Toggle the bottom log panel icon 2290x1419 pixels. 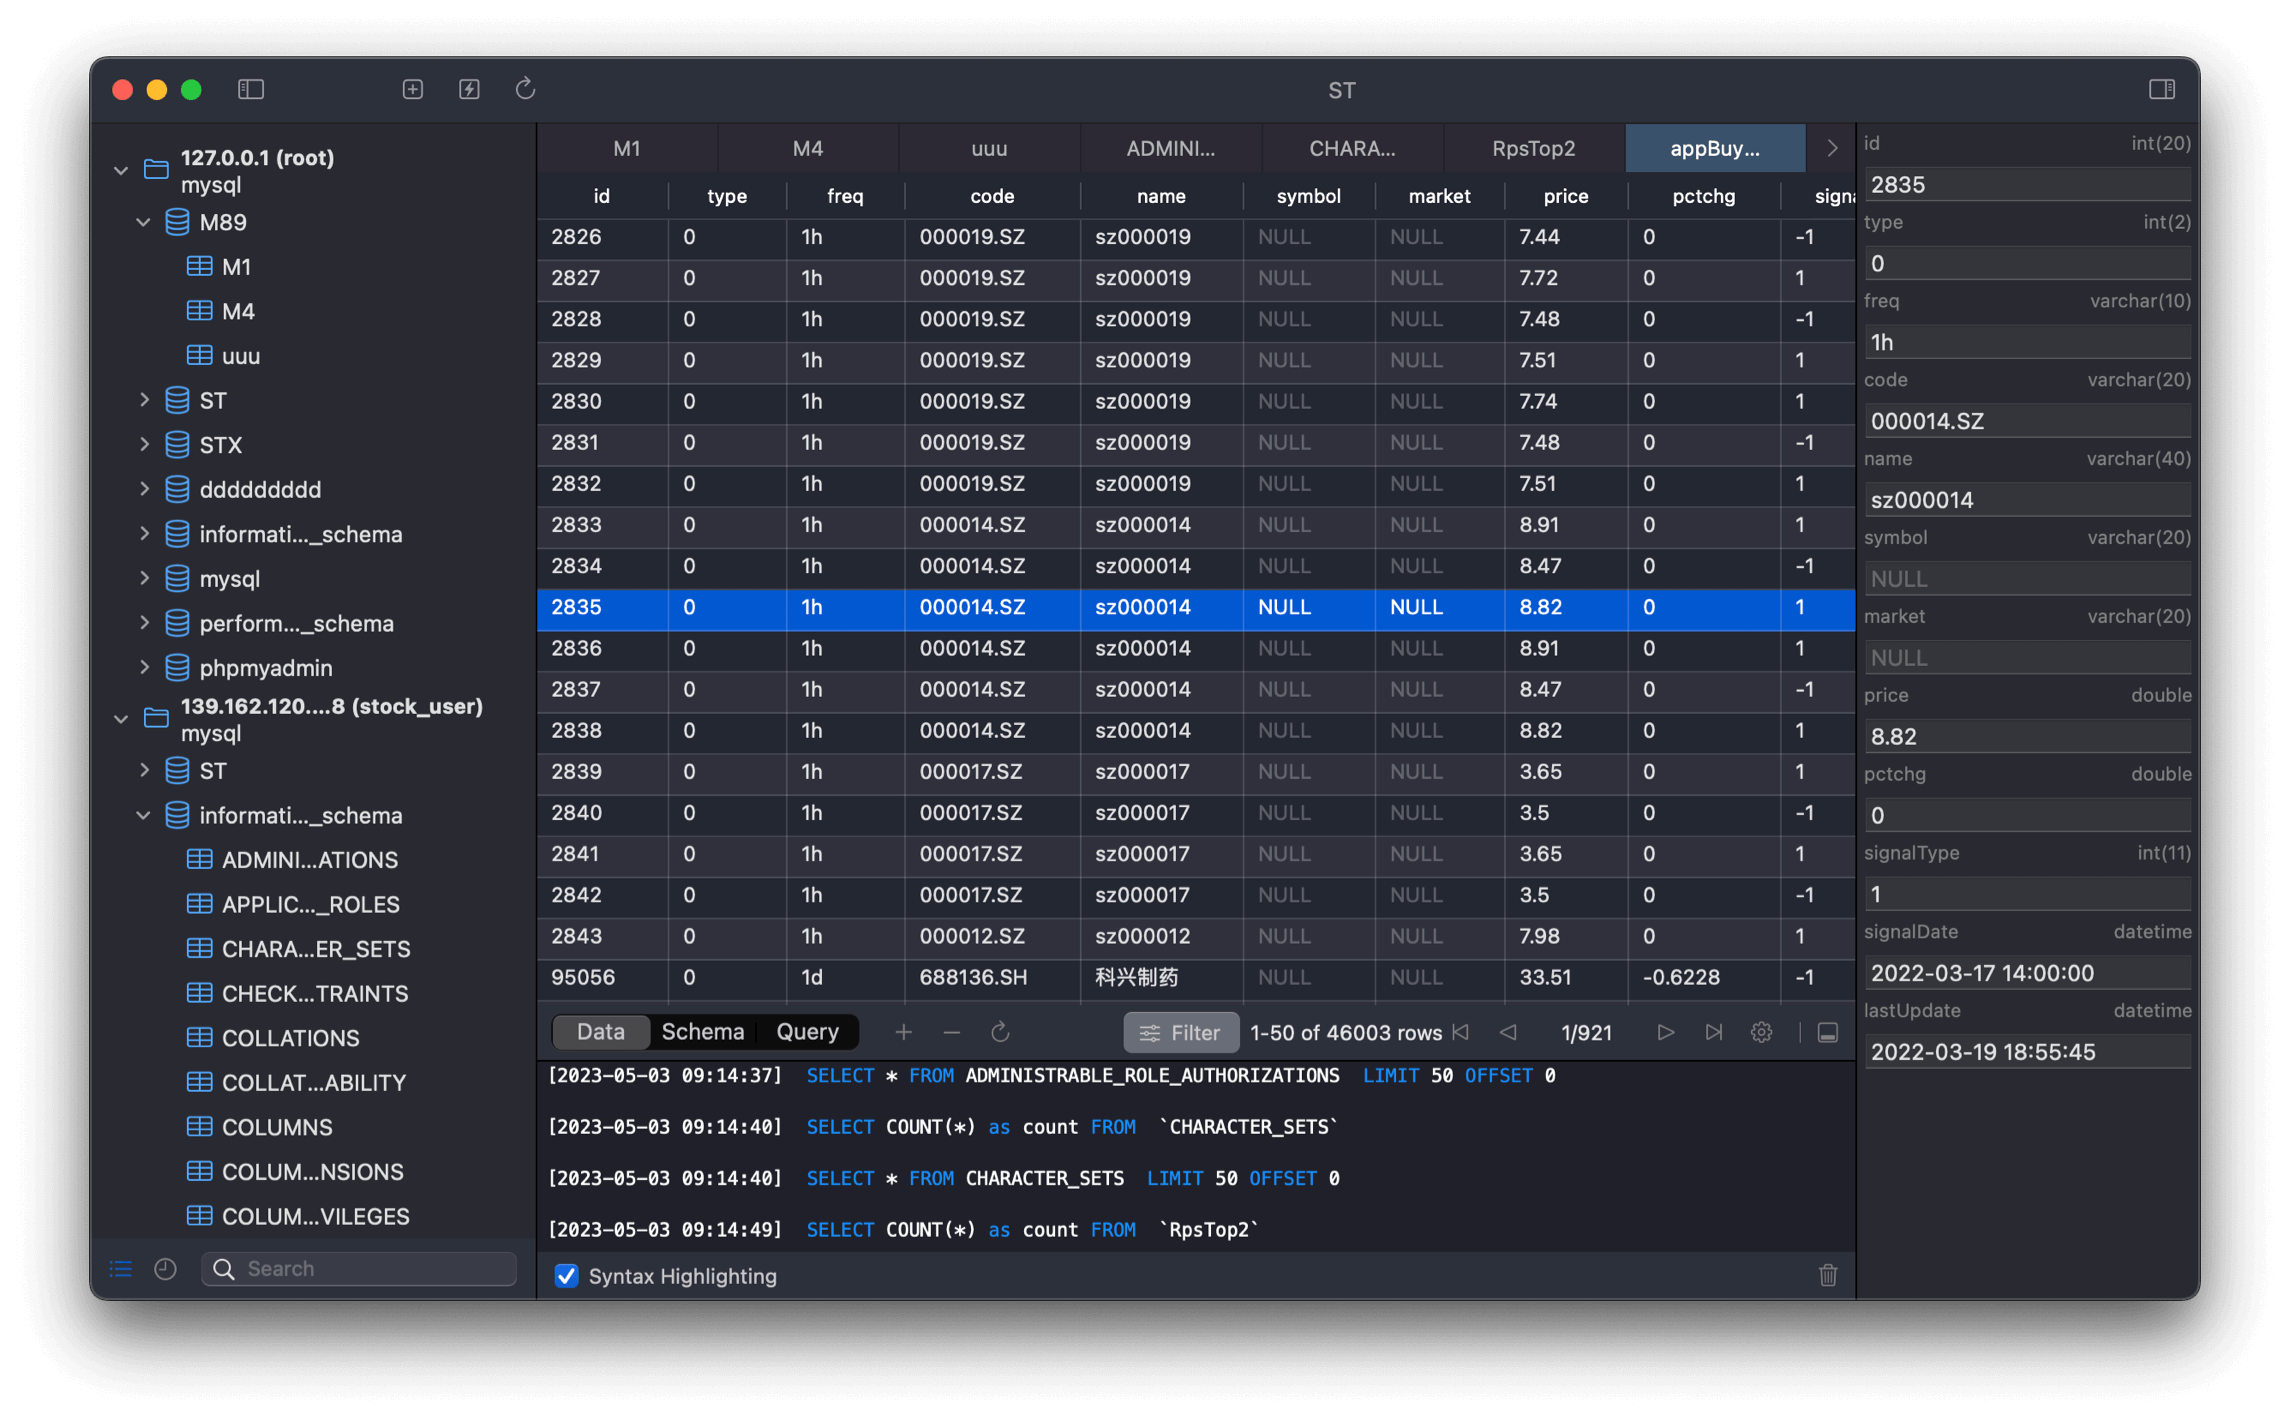pos(1827,1032)
